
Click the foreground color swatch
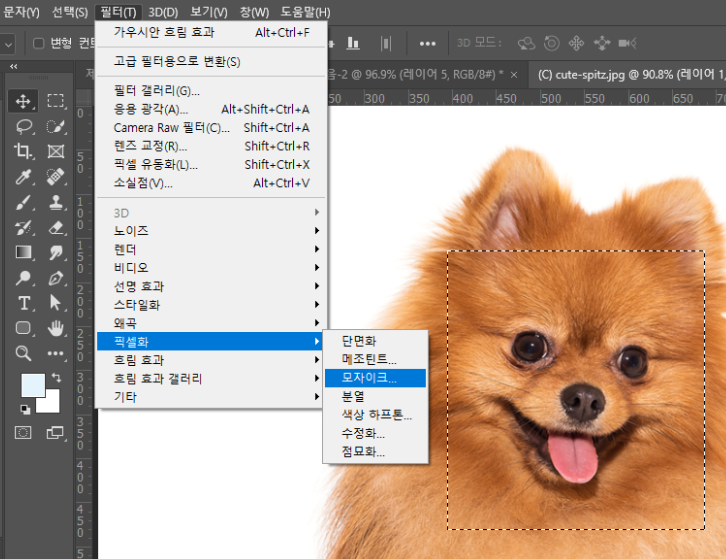point(33,385)
